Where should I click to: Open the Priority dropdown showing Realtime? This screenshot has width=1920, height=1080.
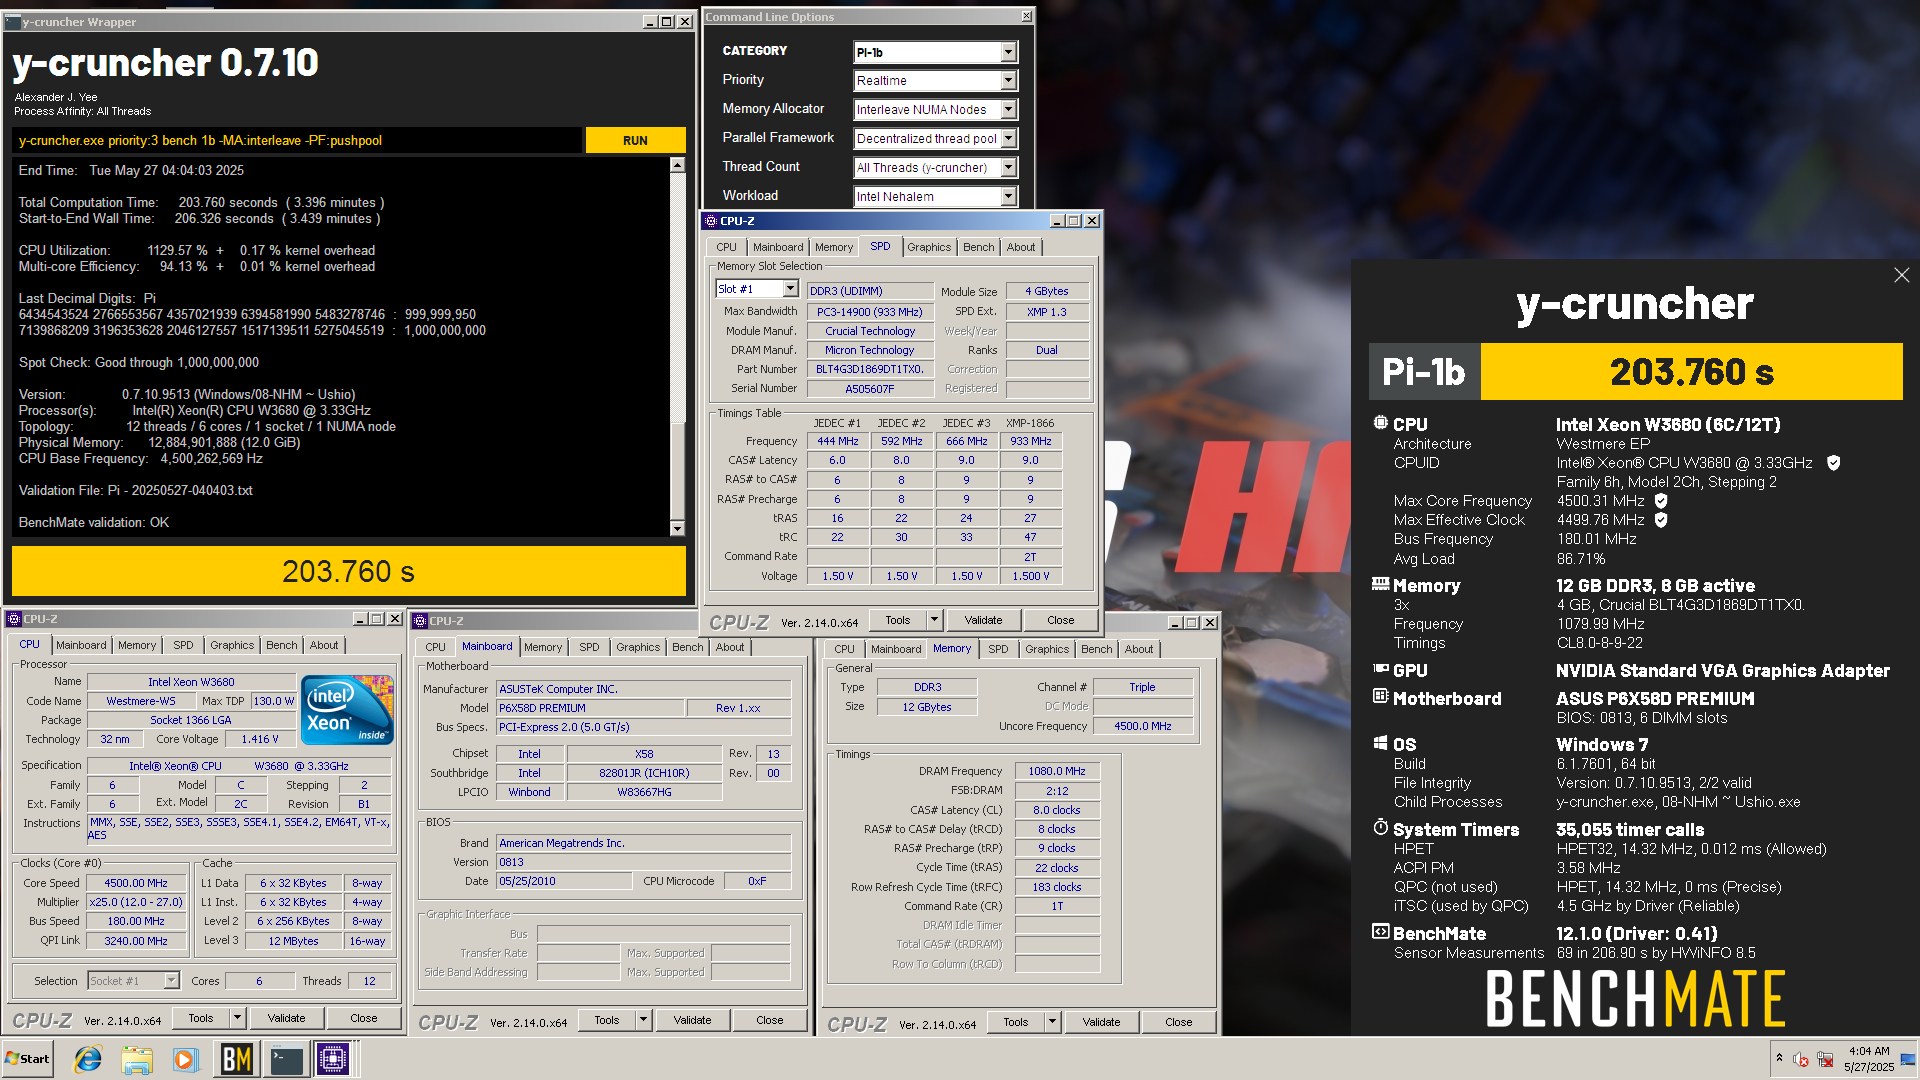point(1008,81)
